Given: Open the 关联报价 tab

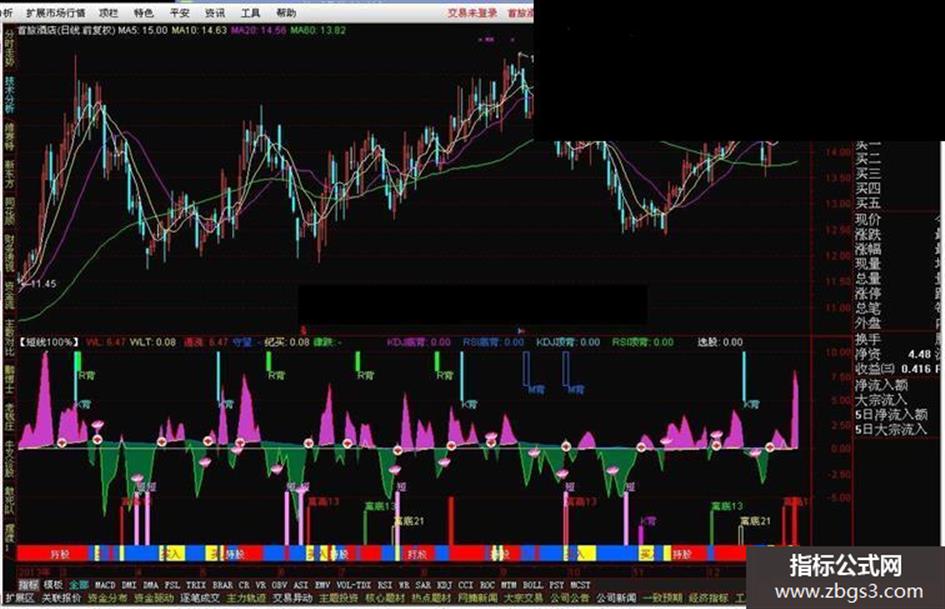Looking at the screenshot, I should tap(61, 598).
